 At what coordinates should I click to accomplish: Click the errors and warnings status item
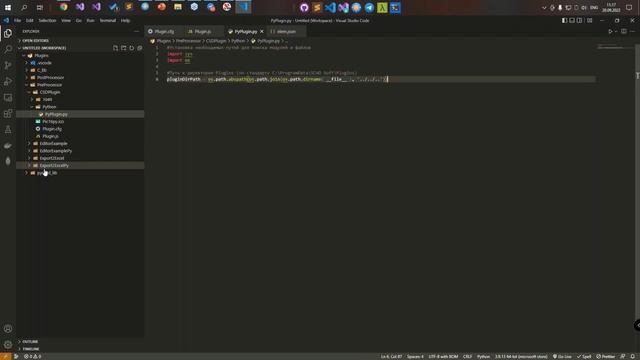[x=33, y=356]
